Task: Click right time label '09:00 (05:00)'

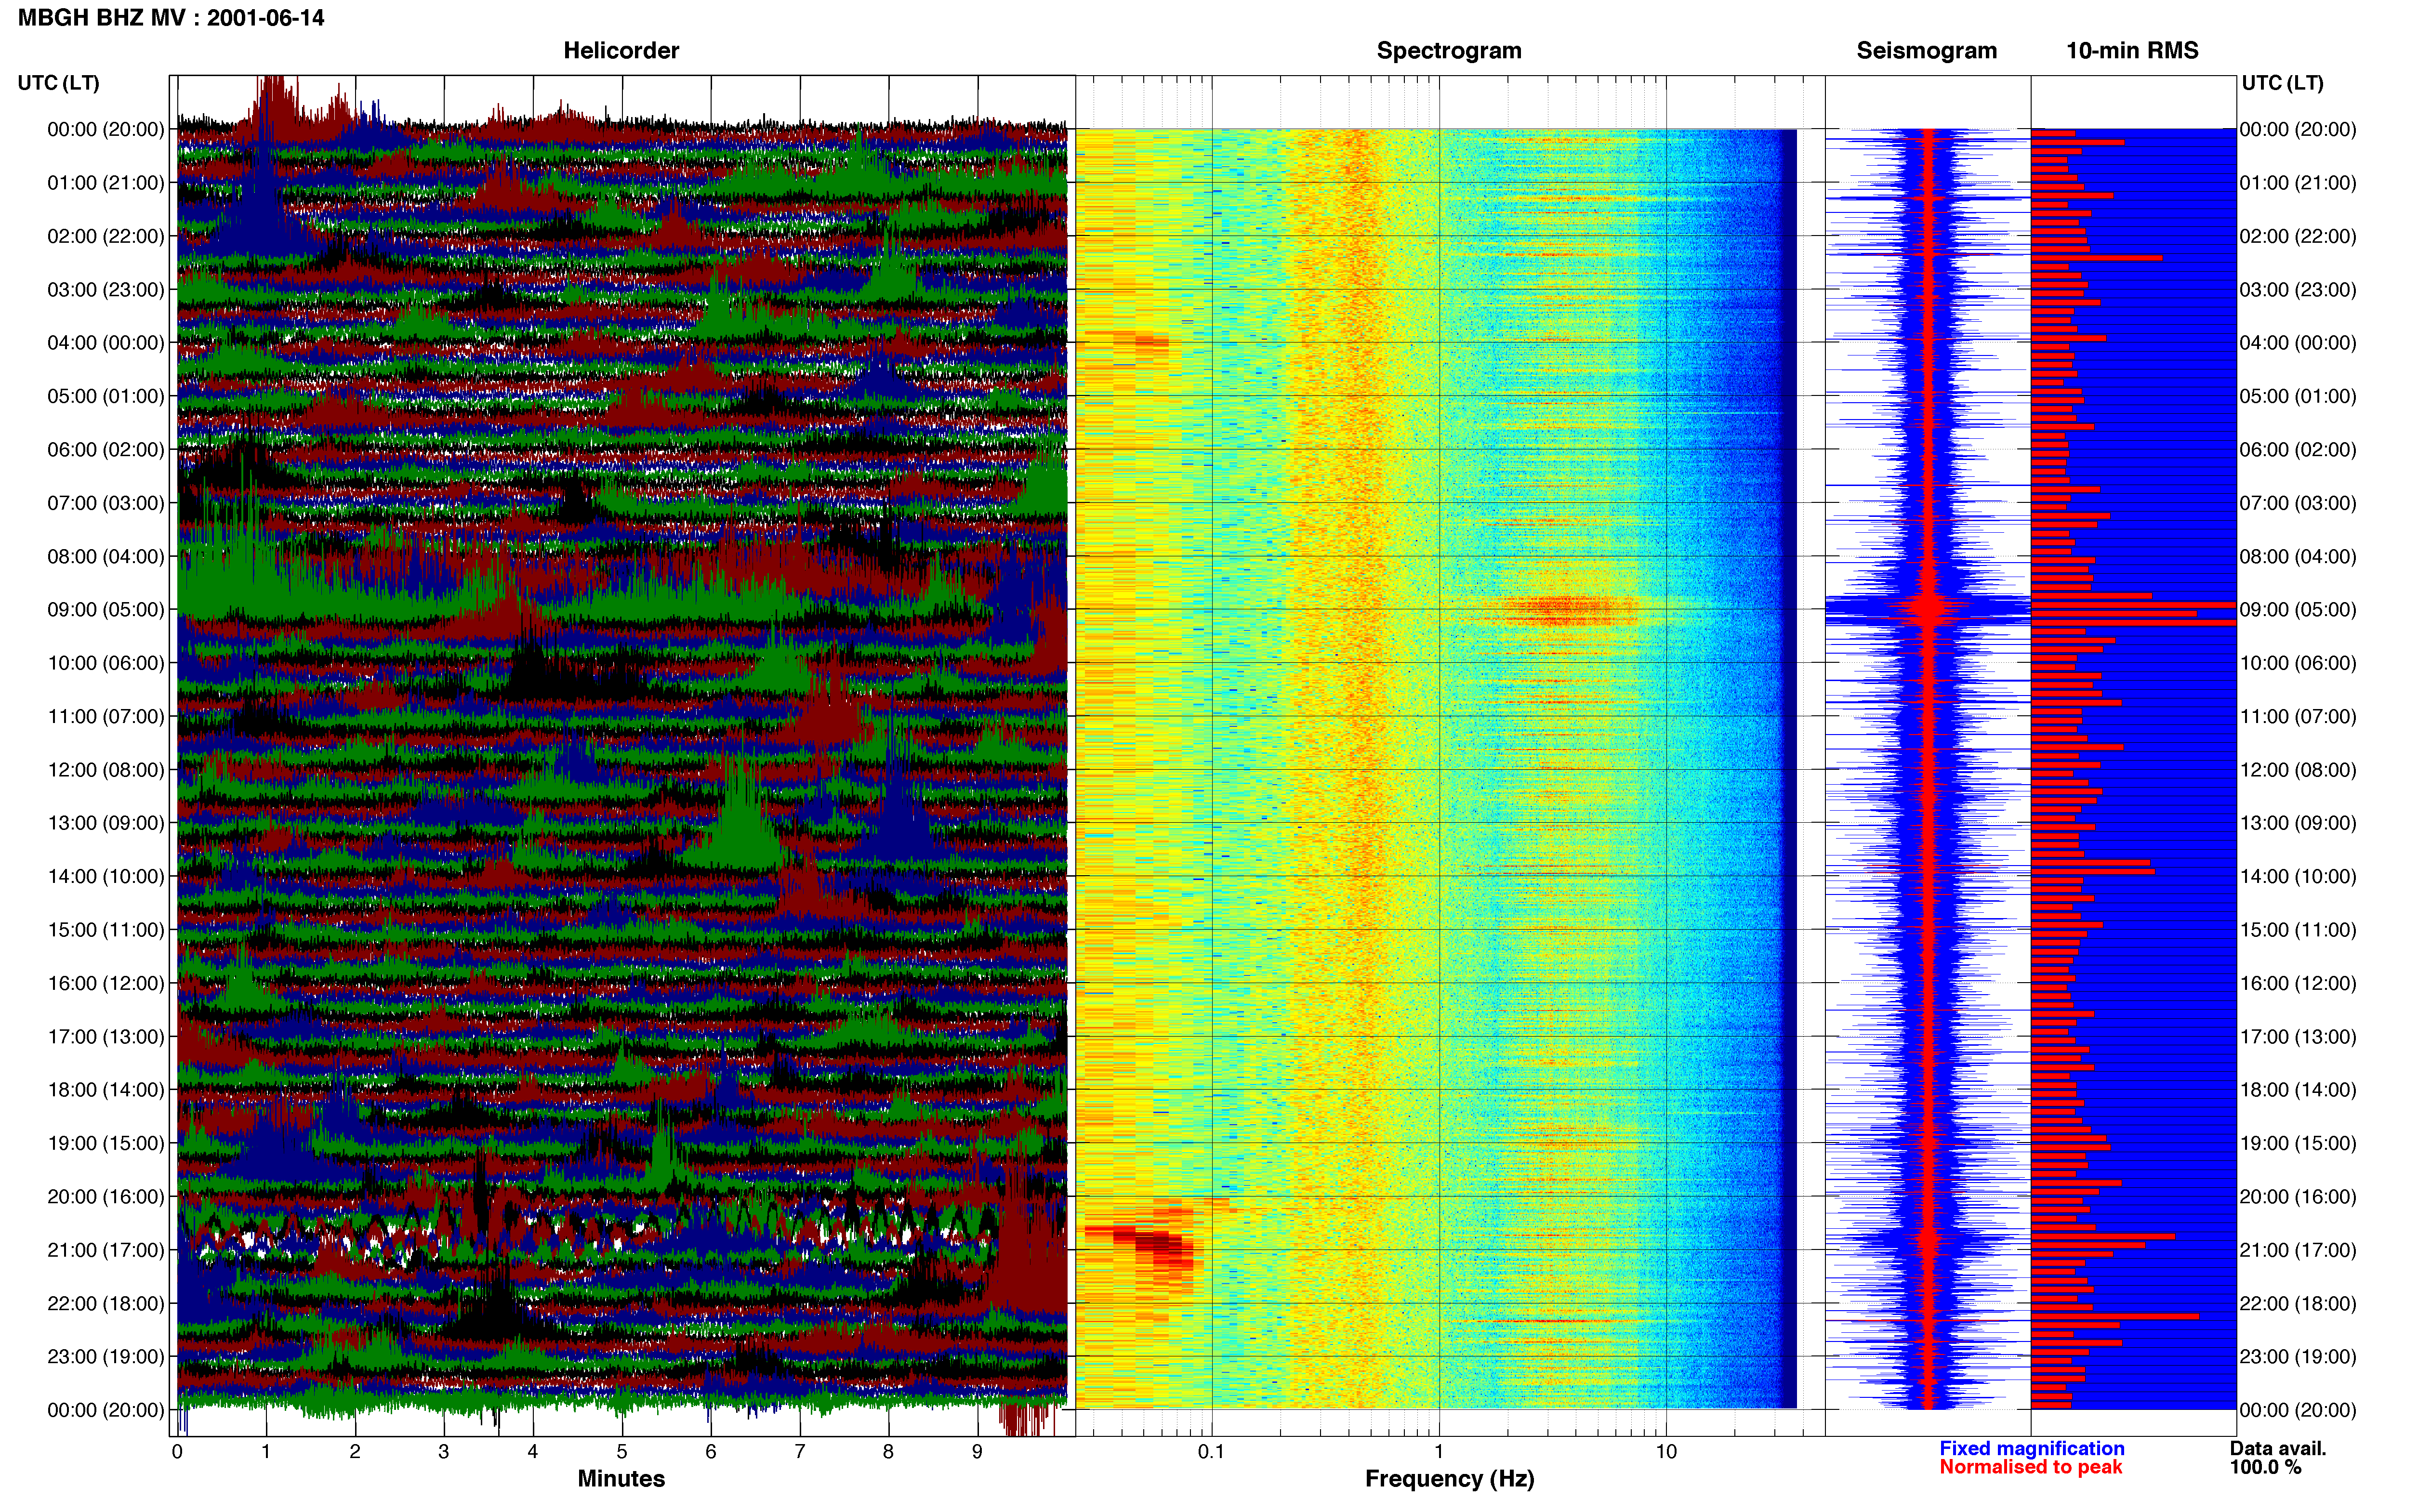Action: tap(2298, 610)
